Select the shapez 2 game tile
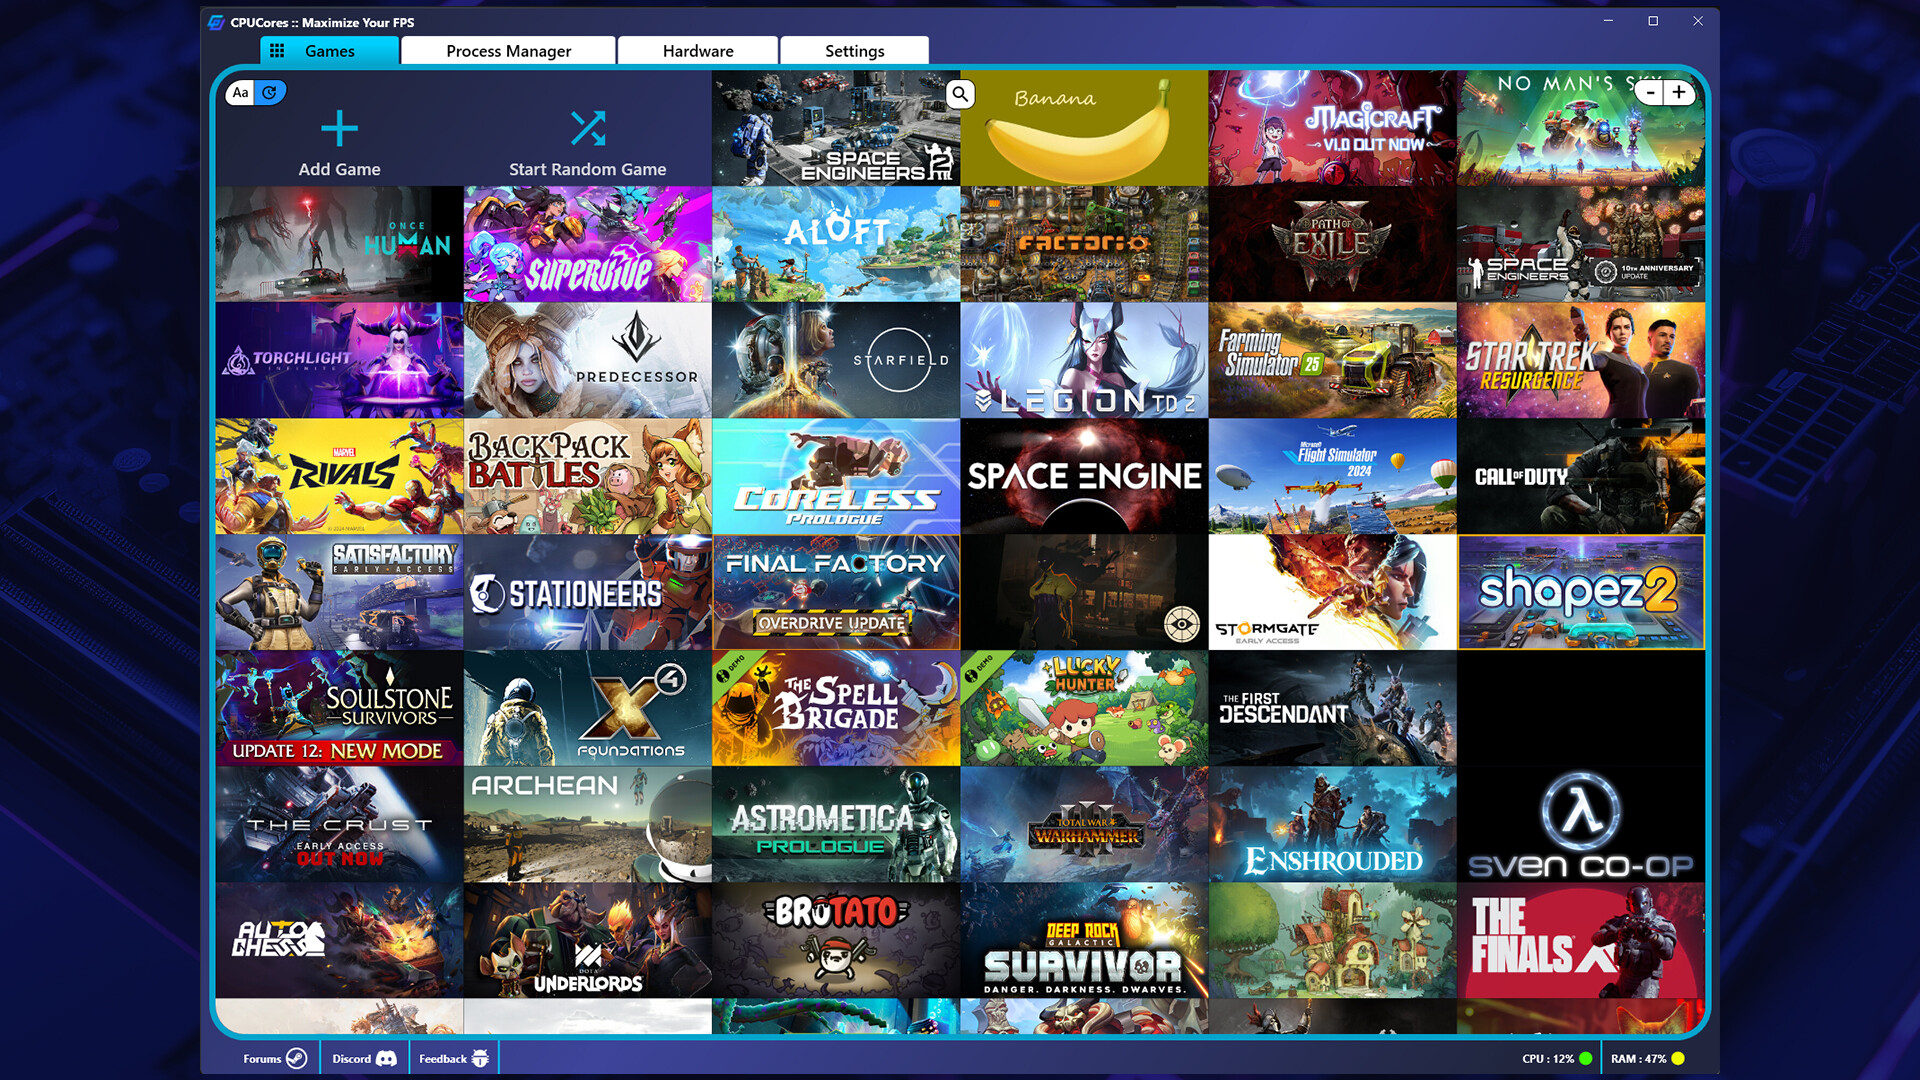Viewport: 1920px width, 1080px height. pyautogui.click(x=1581, y=592)
